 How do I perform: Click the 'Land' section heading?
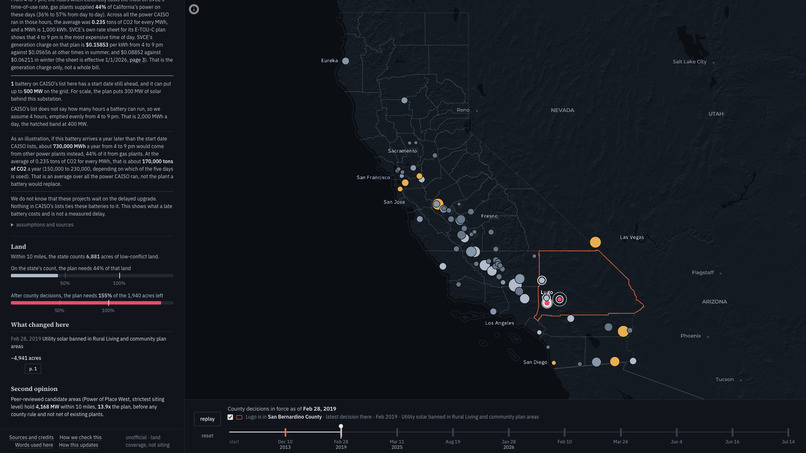click(x=19, y=247)
